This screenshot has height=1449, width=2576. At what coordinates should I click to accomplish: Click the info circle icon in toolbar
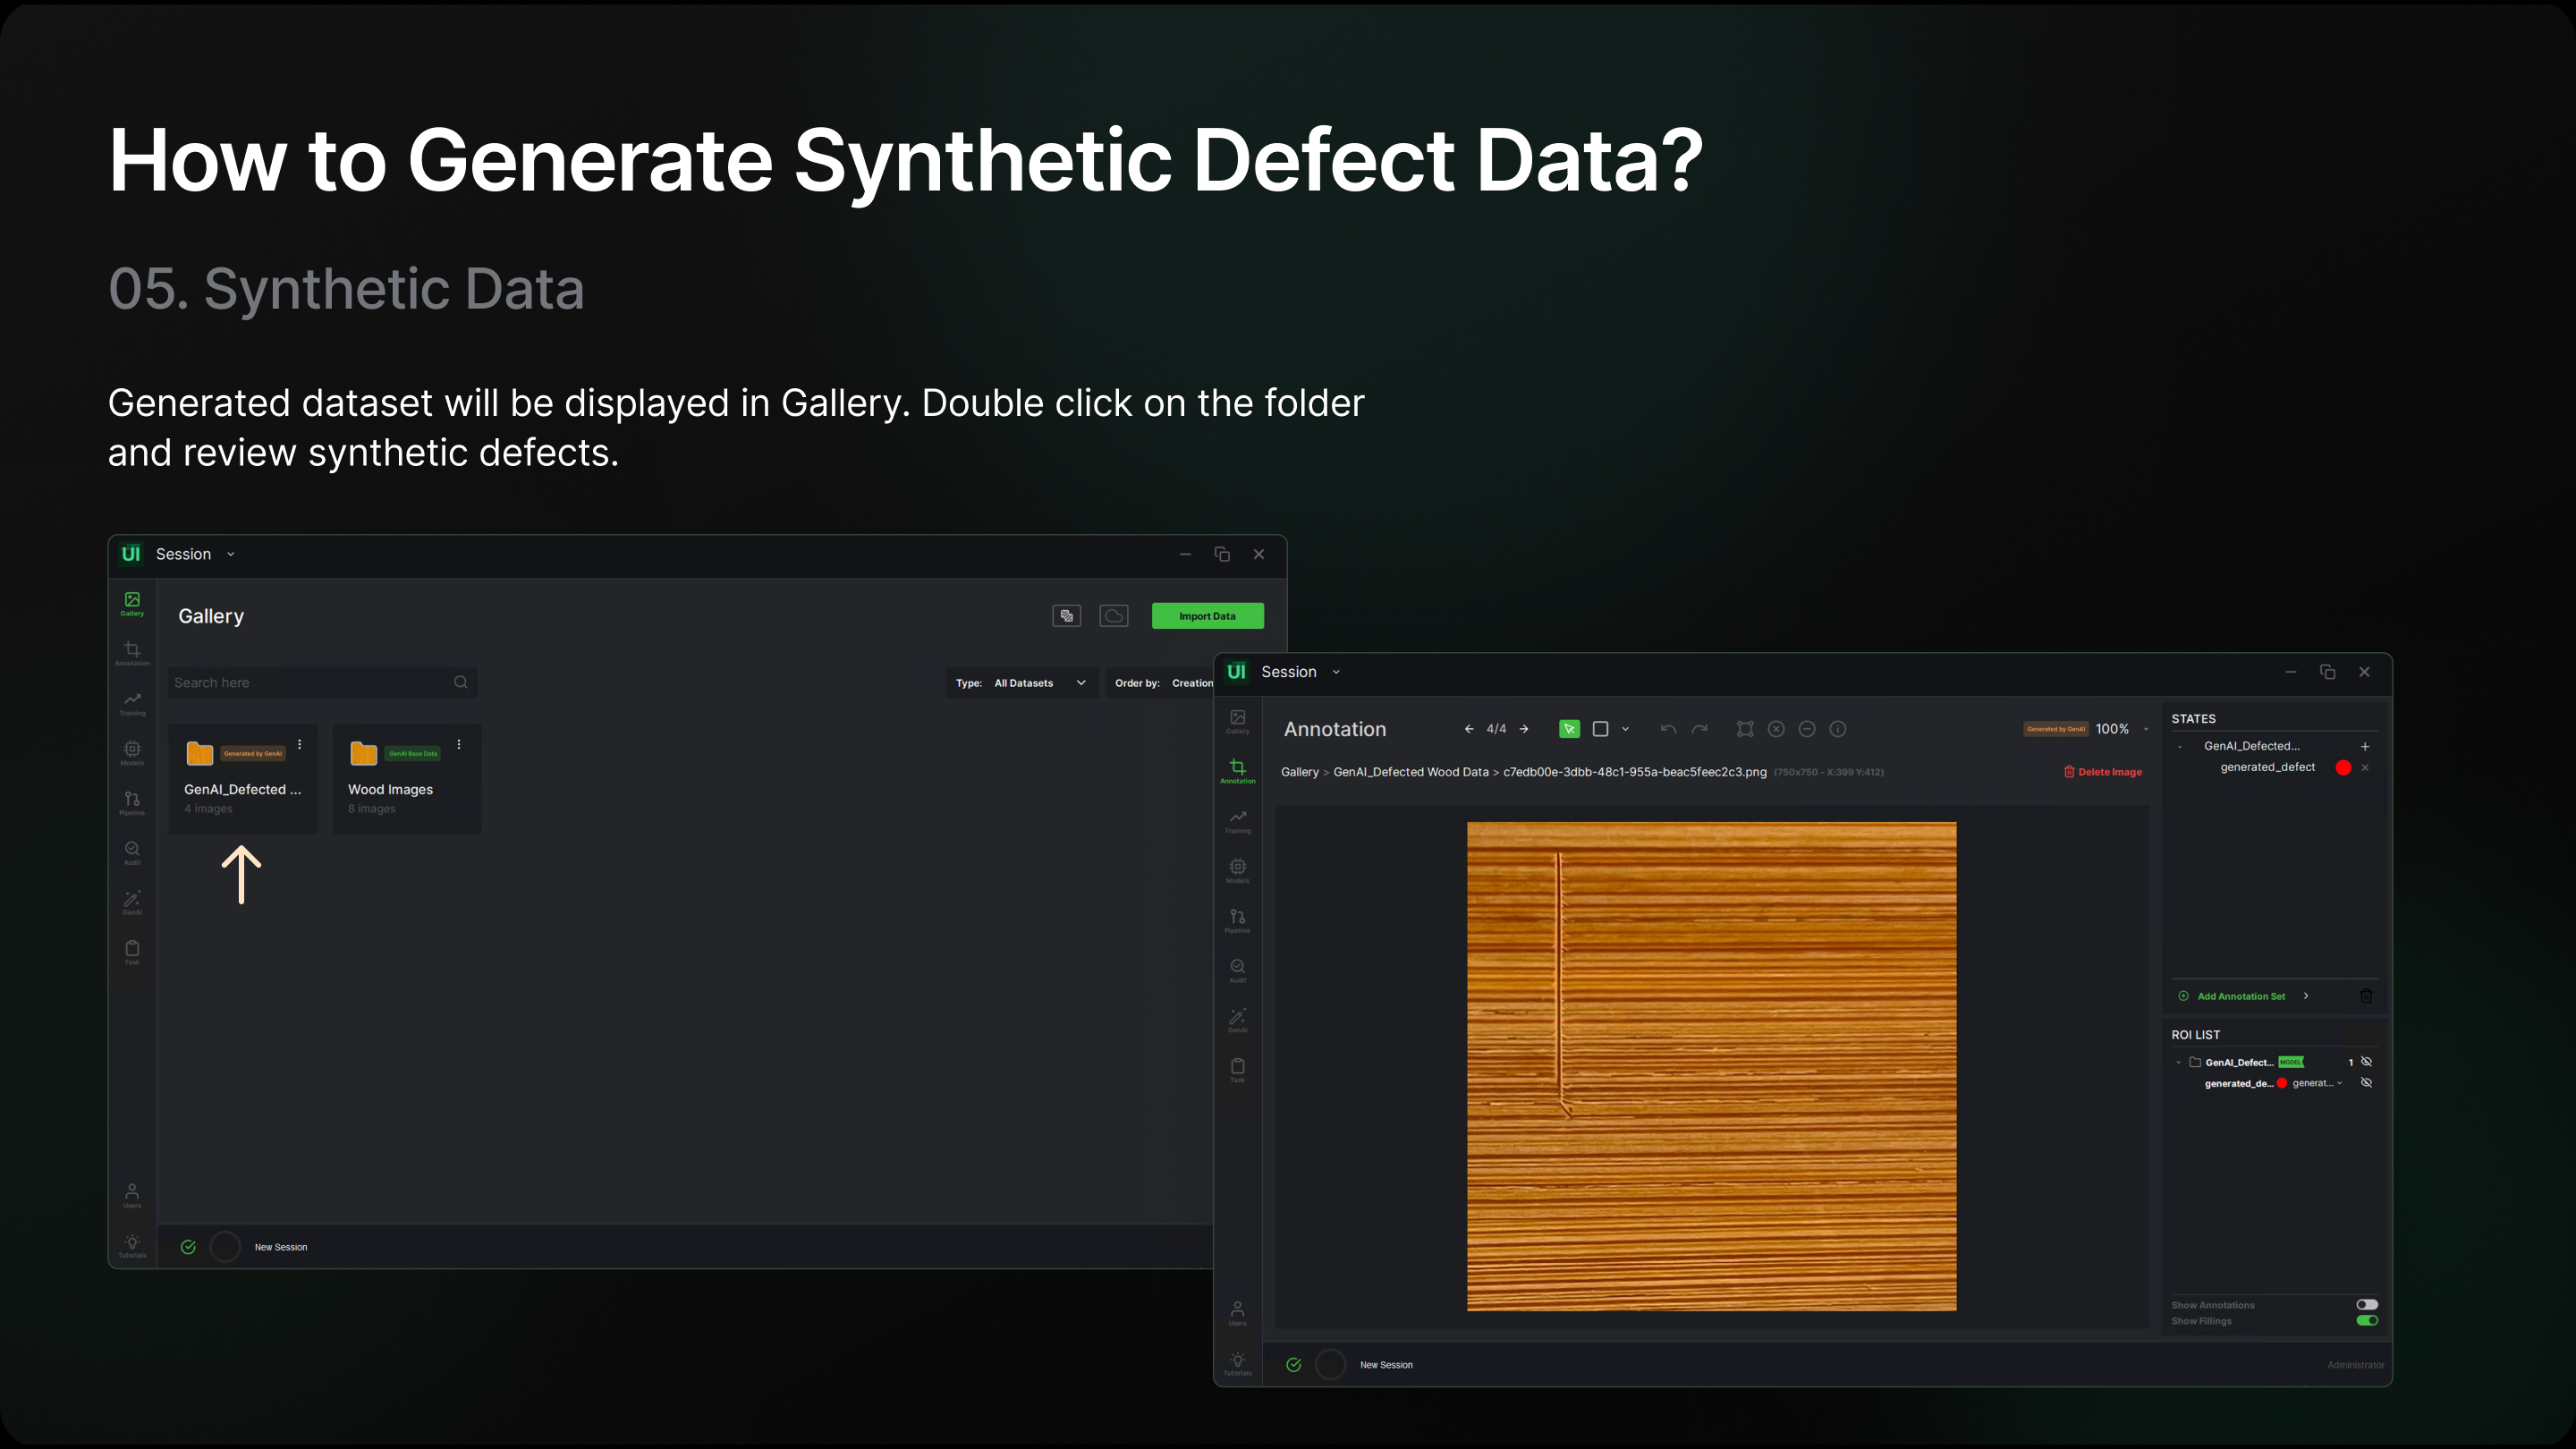[x=1837, y=729]
